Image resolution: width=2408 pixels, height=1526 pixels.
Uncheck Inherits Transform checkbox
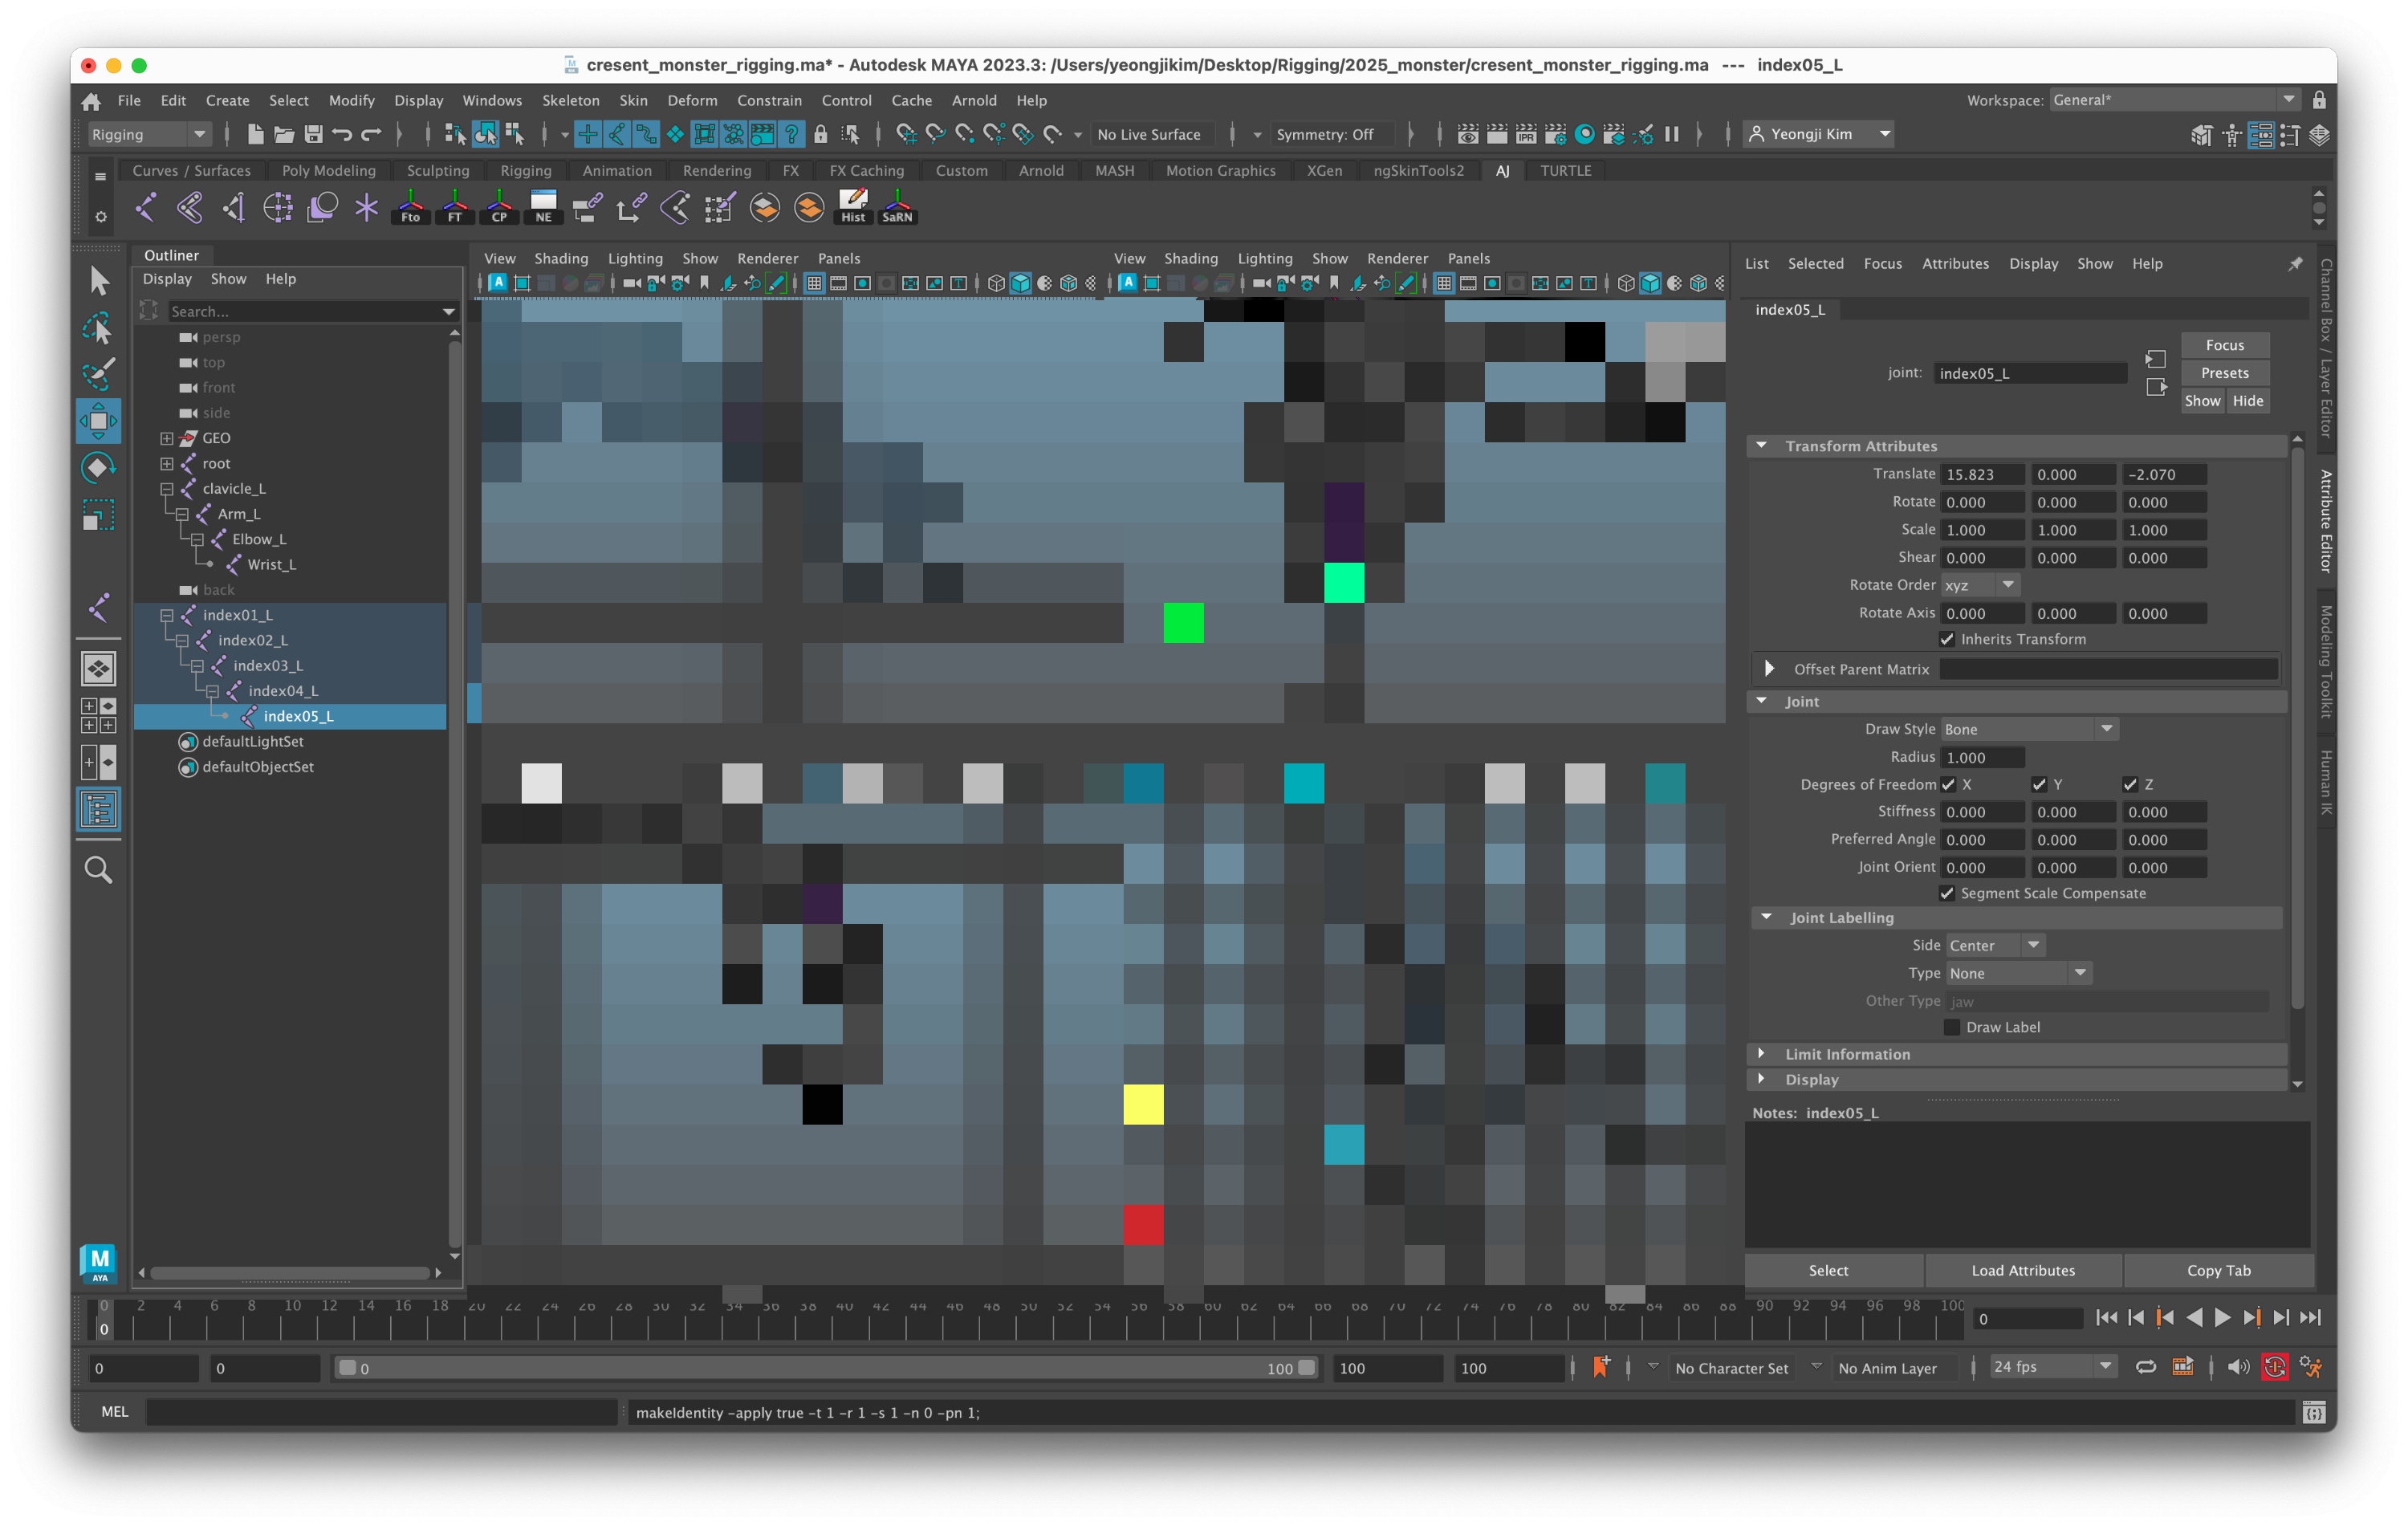(x=1946, y=639)
